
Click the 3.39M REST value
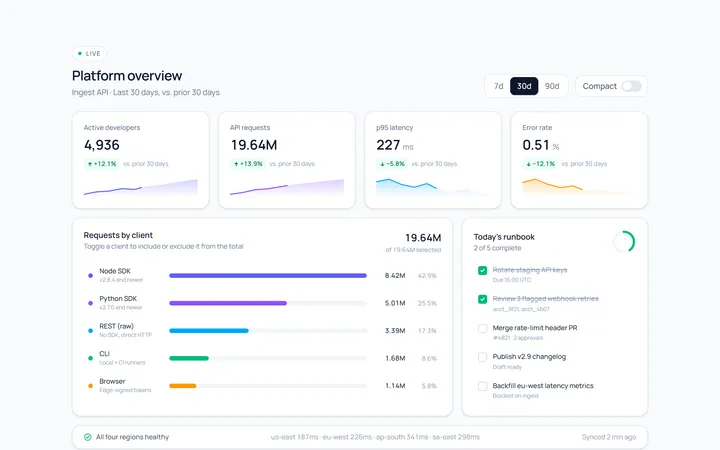395,331
